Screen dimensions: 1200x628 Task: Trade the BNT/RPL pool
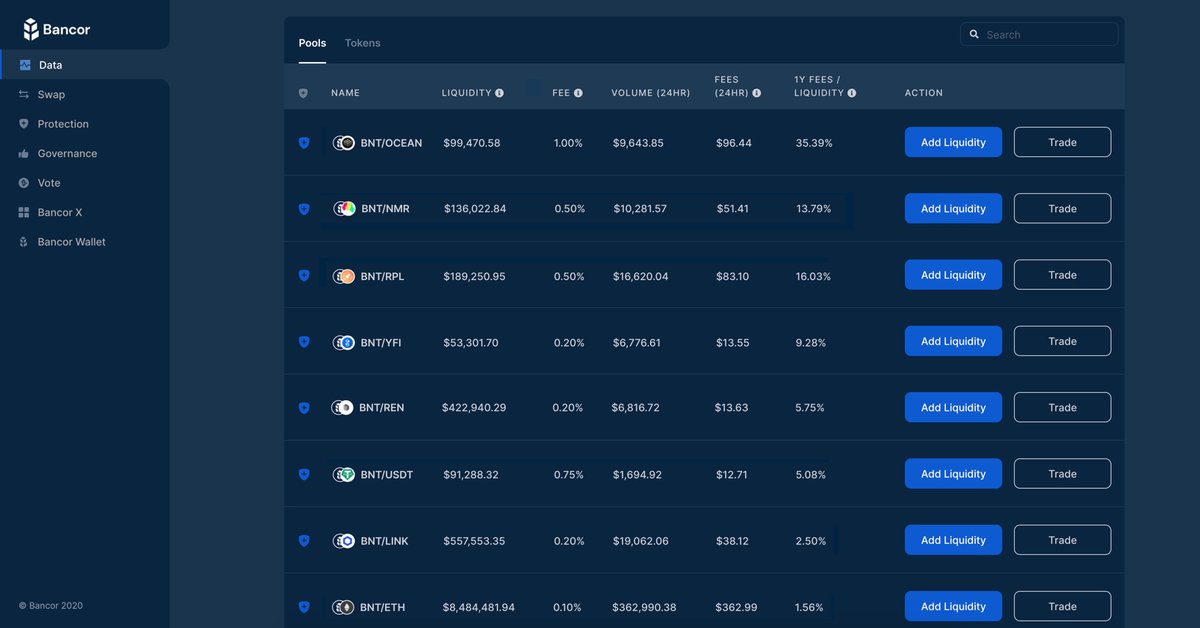[x=1062, y=275]
